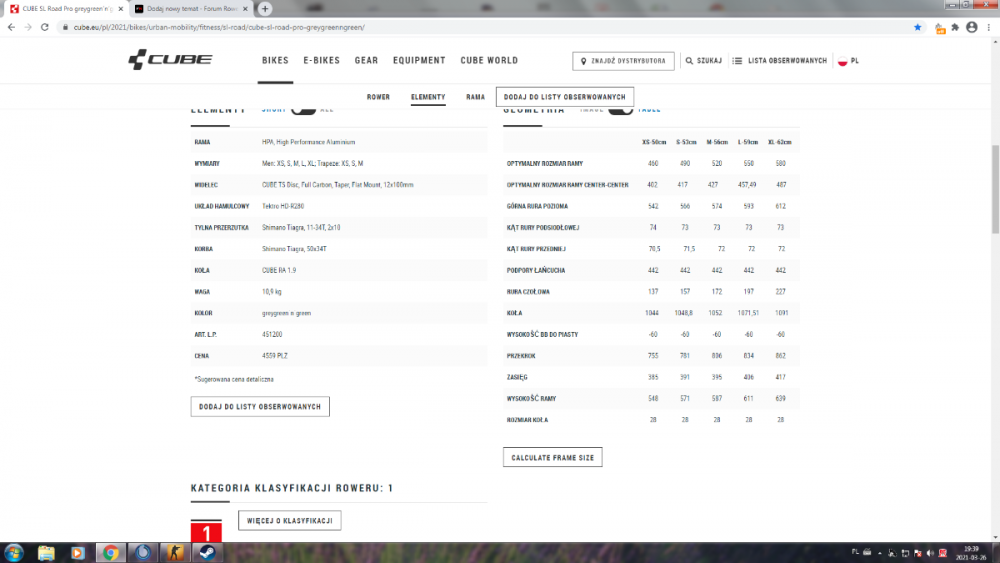Jump to the ROWER section tab

(x=378, y=97)
